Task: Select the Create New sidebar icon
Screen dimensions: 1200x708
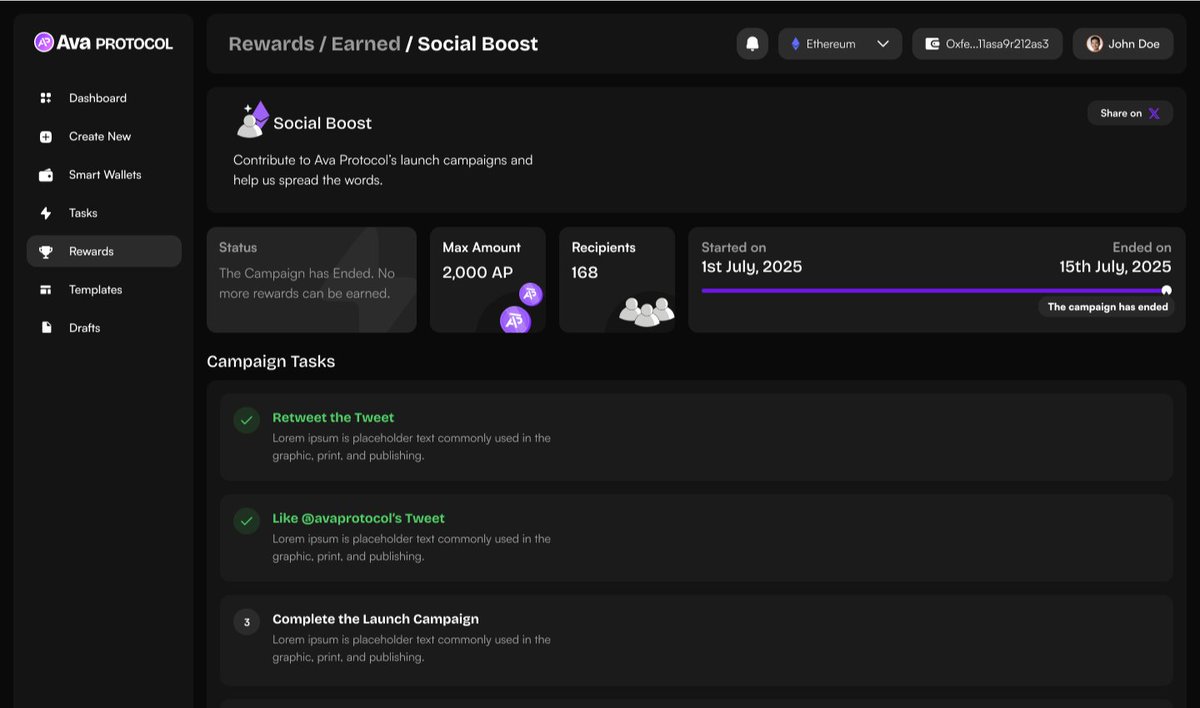Action: 45,136
